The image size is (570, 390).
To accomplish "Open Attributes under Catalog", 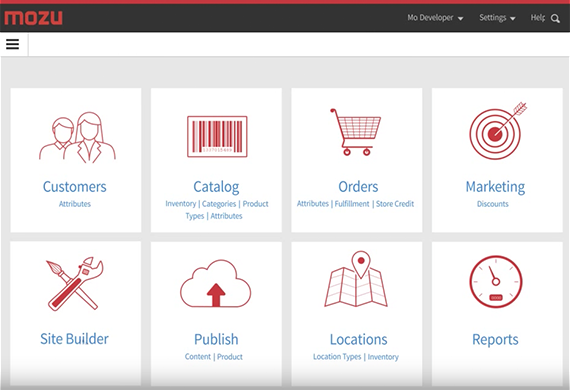I will pos(226,216).
